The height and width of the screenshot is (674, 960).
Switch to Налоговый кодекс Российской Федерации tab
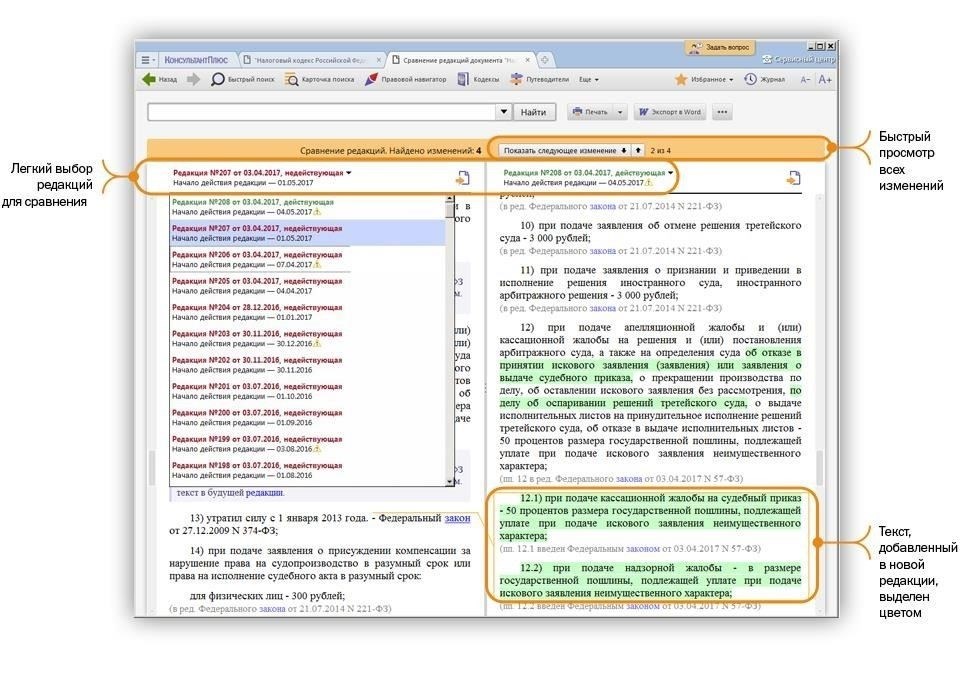313,60
